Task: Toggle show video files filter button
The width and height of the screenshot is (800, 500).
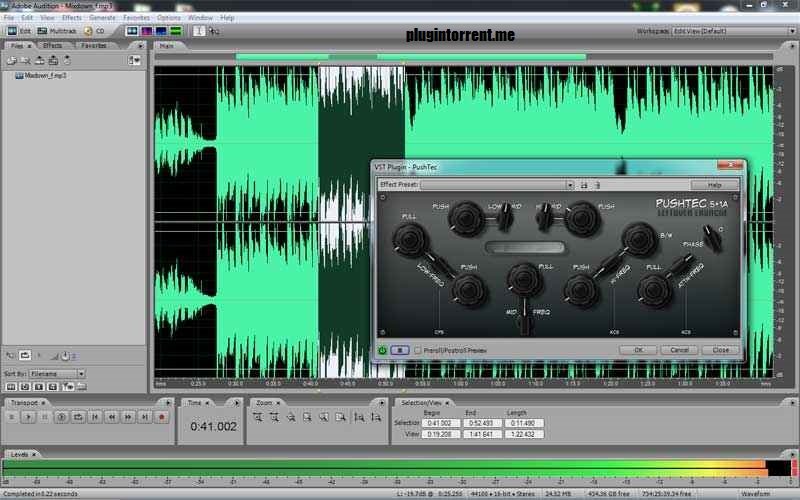Action: 39,387
